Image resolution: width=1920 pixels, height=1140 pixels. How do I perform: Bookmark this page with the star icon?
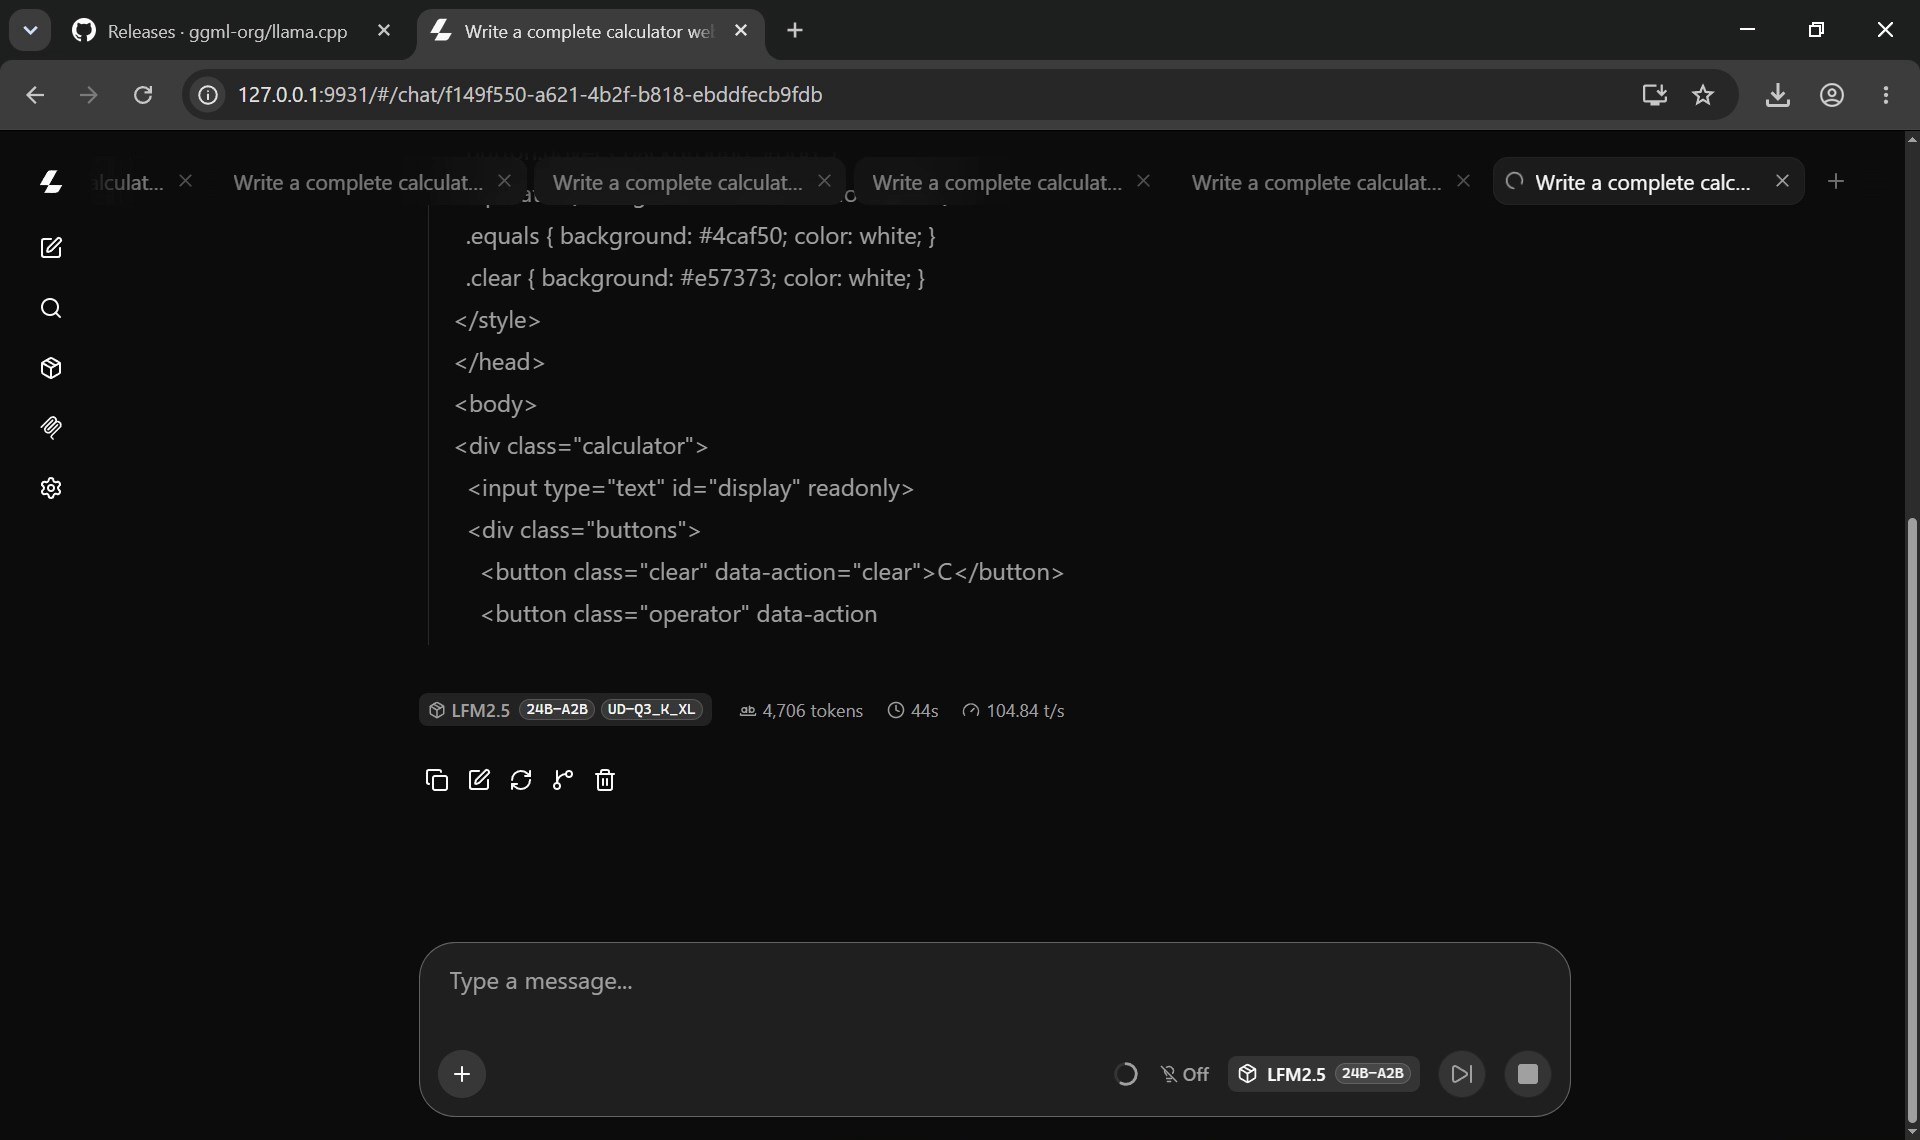point(1703,95)
